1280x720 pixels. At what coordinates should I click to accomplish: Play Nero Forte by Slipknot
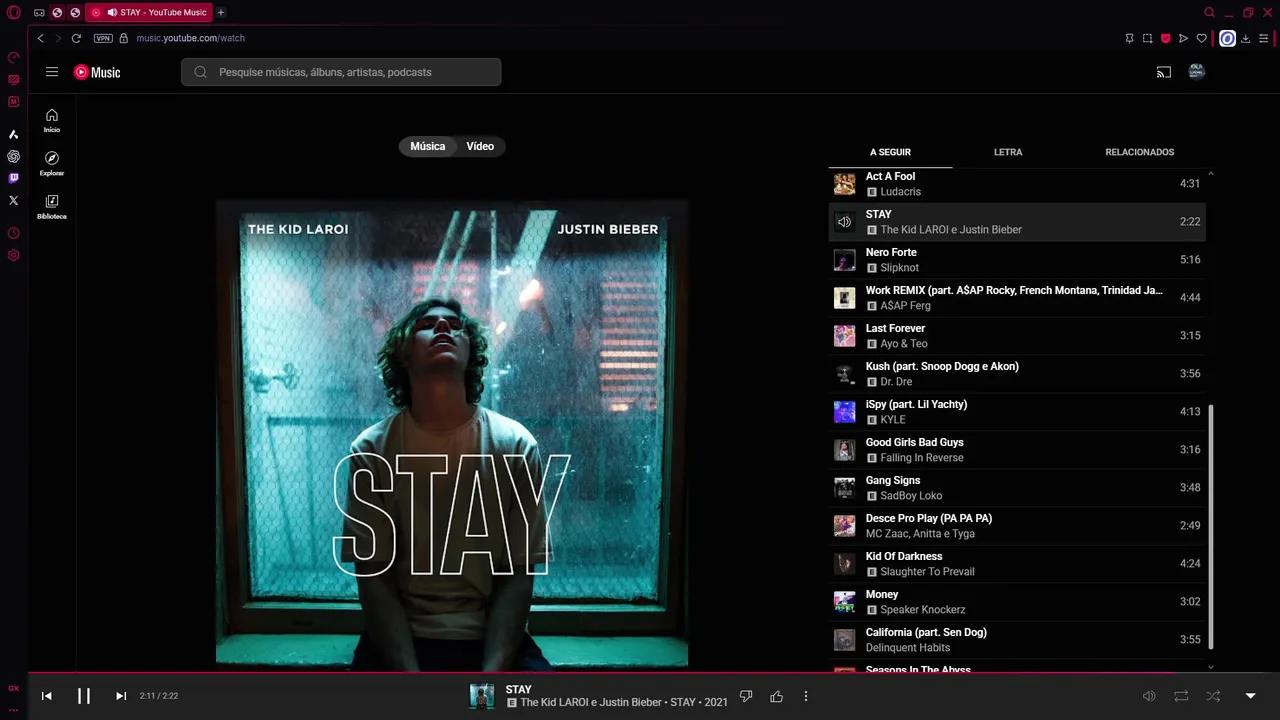1017,260
